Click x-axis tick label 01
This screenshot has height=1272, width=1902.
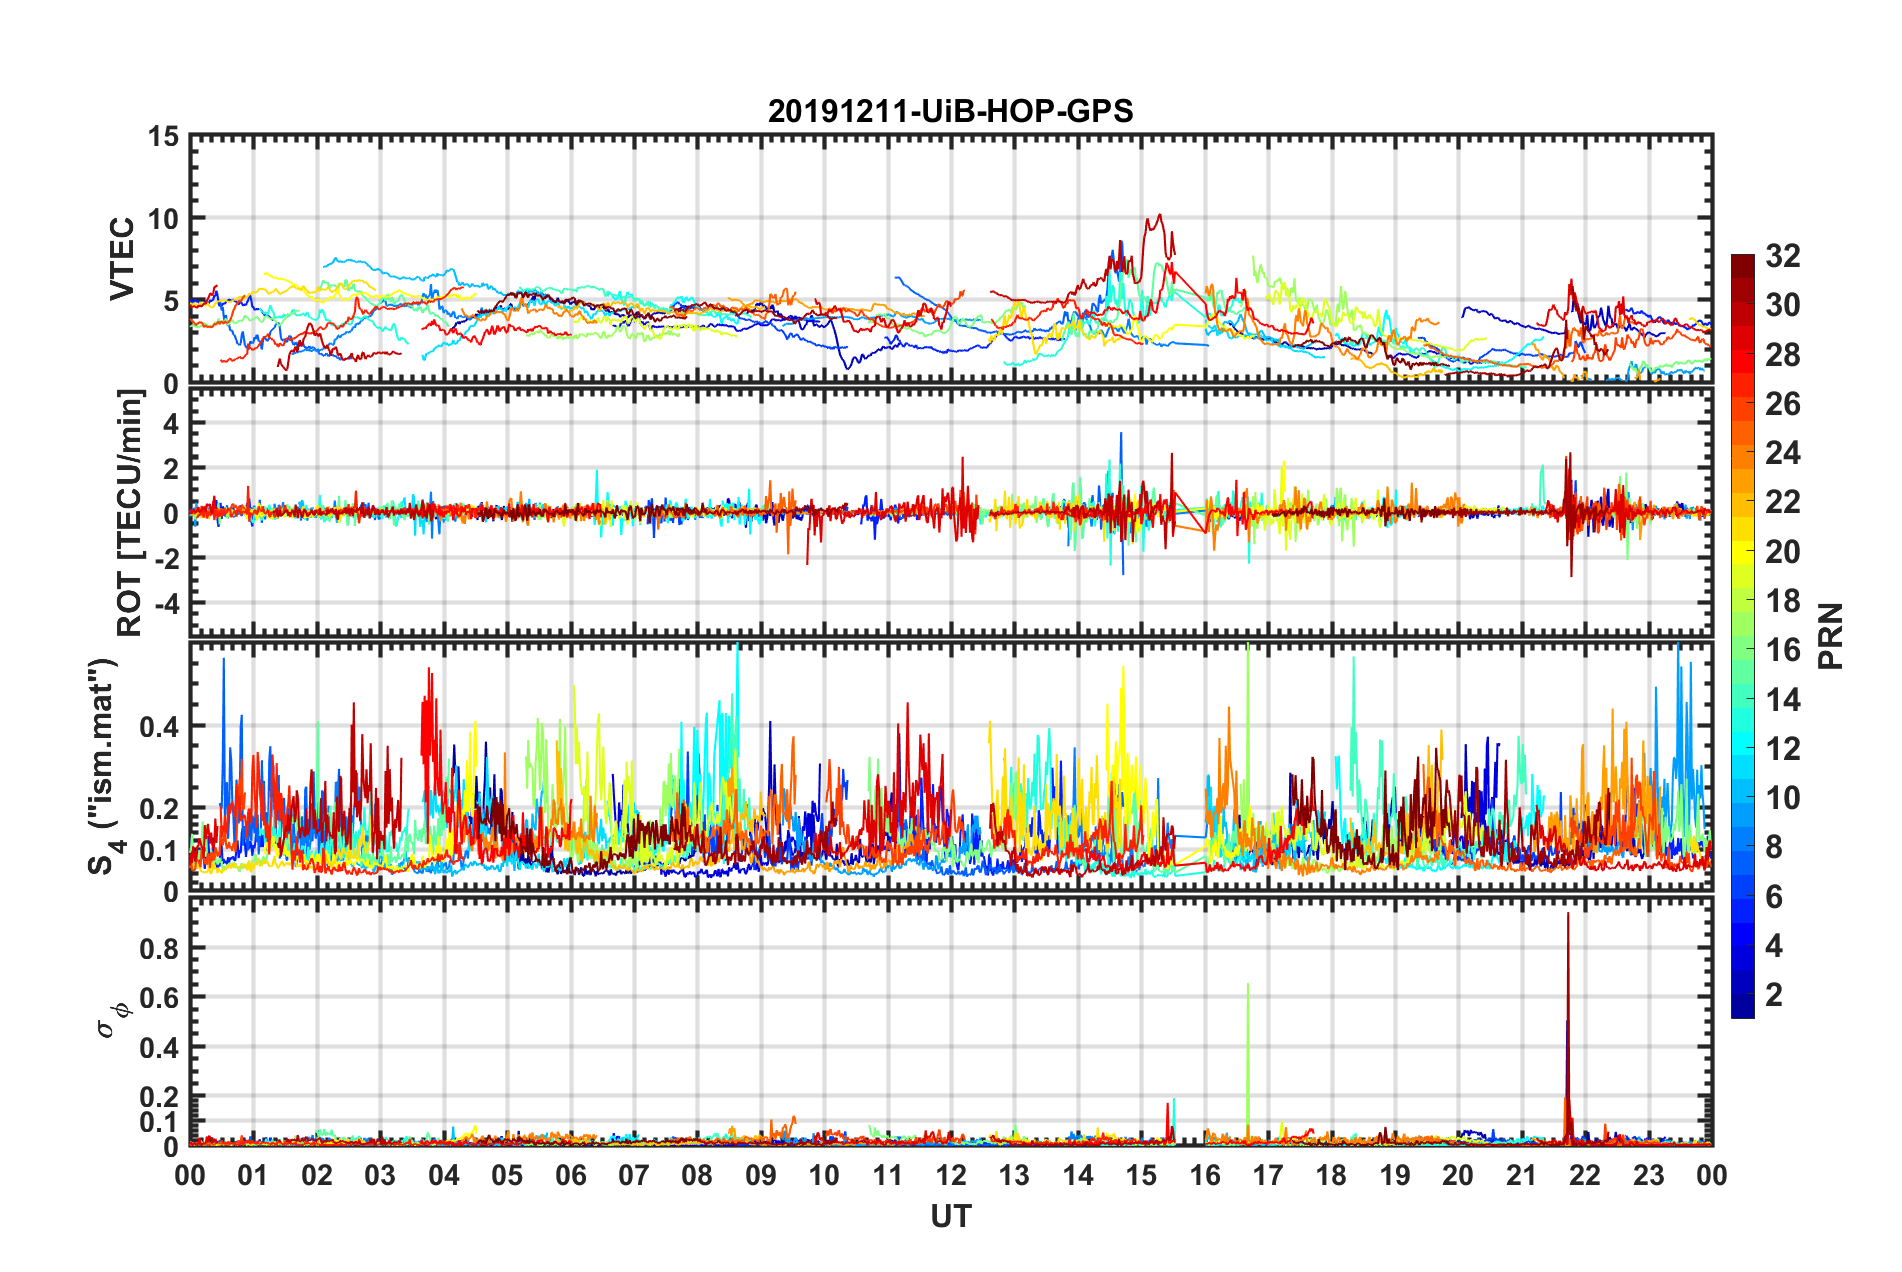[253, 1175]
